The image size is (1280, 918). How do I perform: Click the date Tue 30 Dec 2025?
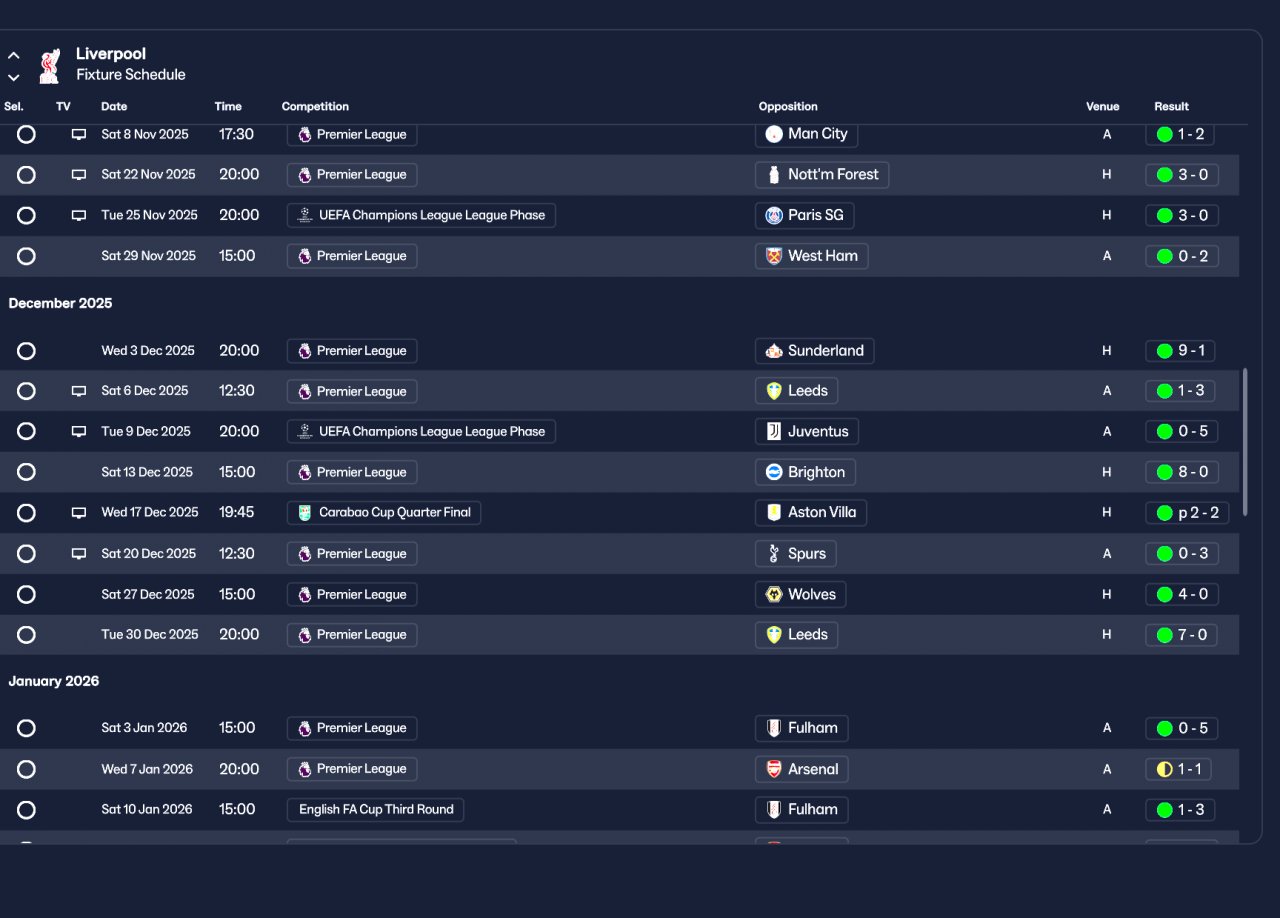tap(150, 635)
